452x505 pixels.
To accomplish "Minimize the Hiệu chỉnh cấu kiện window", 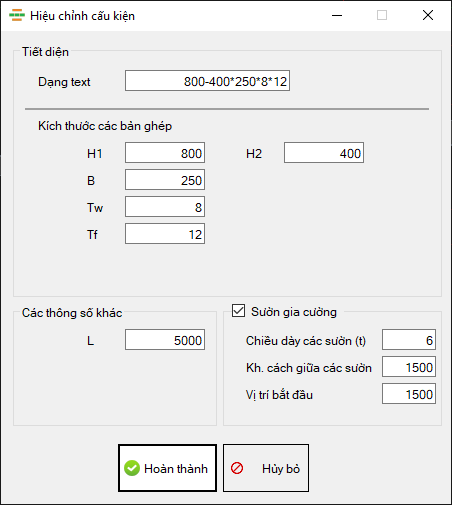I will (x=337, y=15).
